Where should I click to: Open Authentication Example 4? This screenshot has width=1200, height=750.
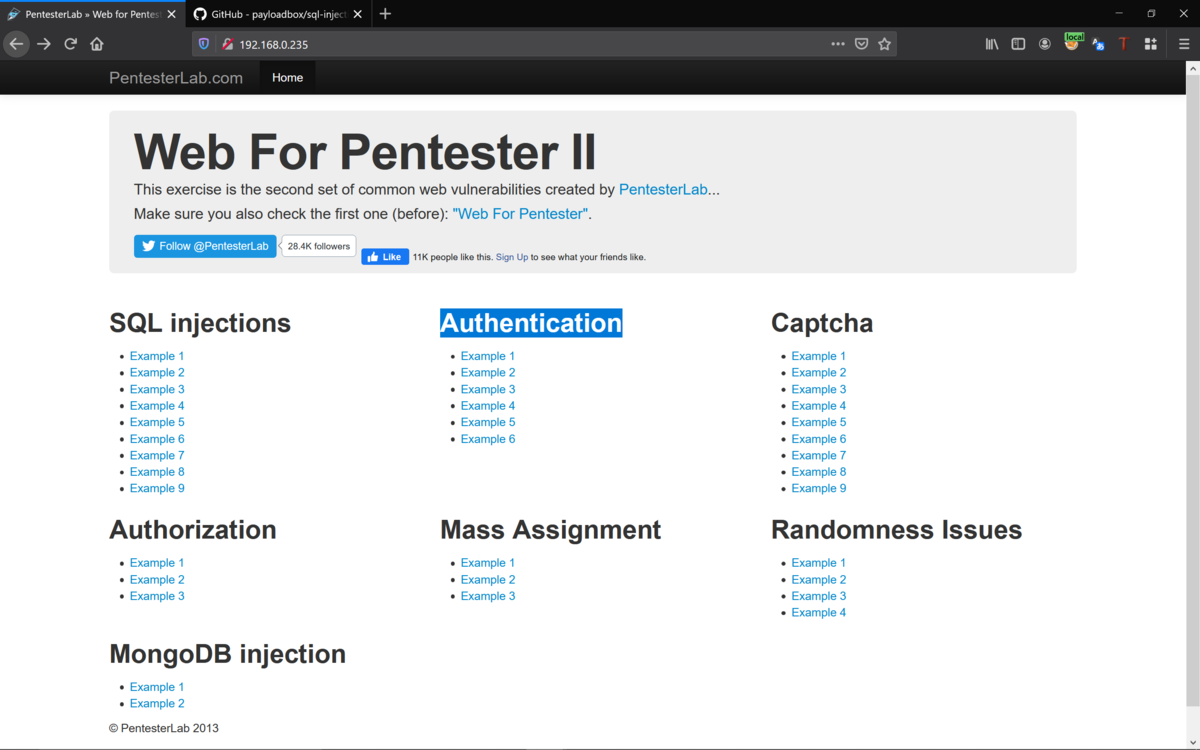(x=488, y=405)
